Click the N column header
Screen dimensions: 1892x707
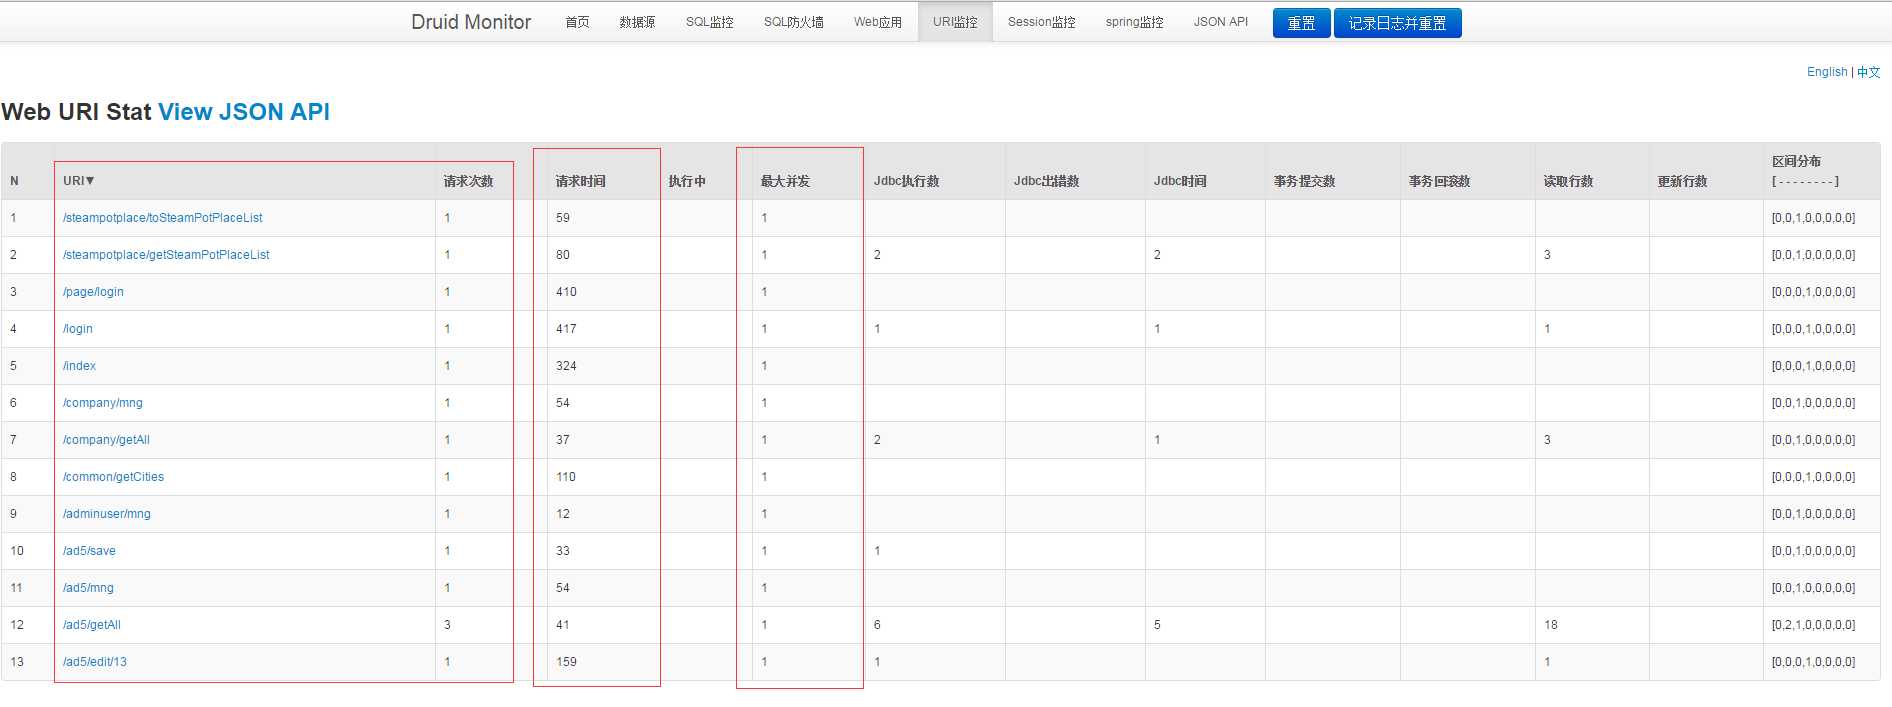(14, 181)
